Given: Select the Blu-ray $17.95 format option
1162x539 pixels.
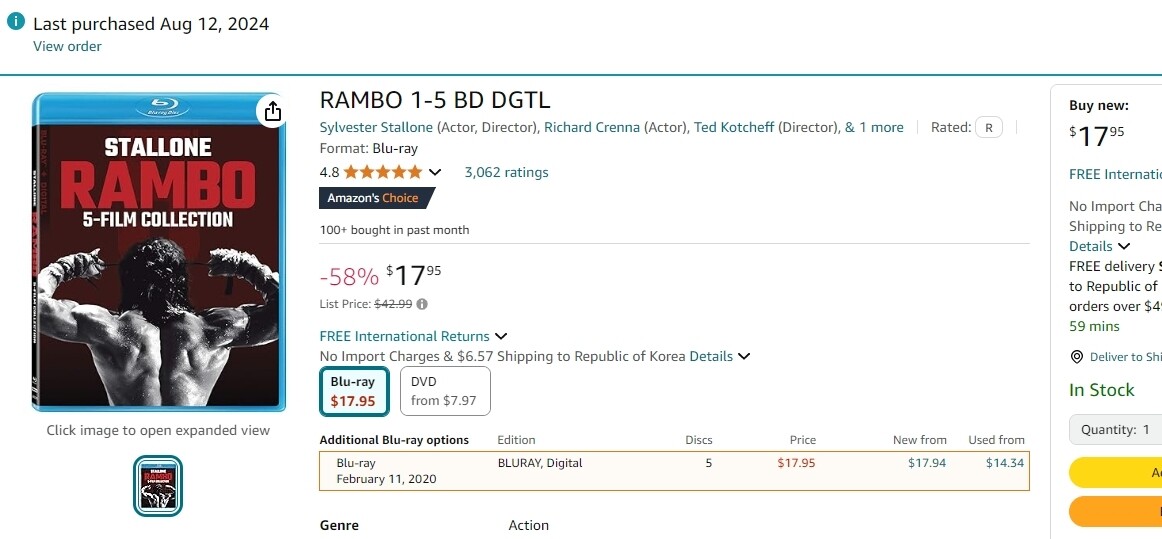Looking at the screenshot, I should [x=354, y=391].
